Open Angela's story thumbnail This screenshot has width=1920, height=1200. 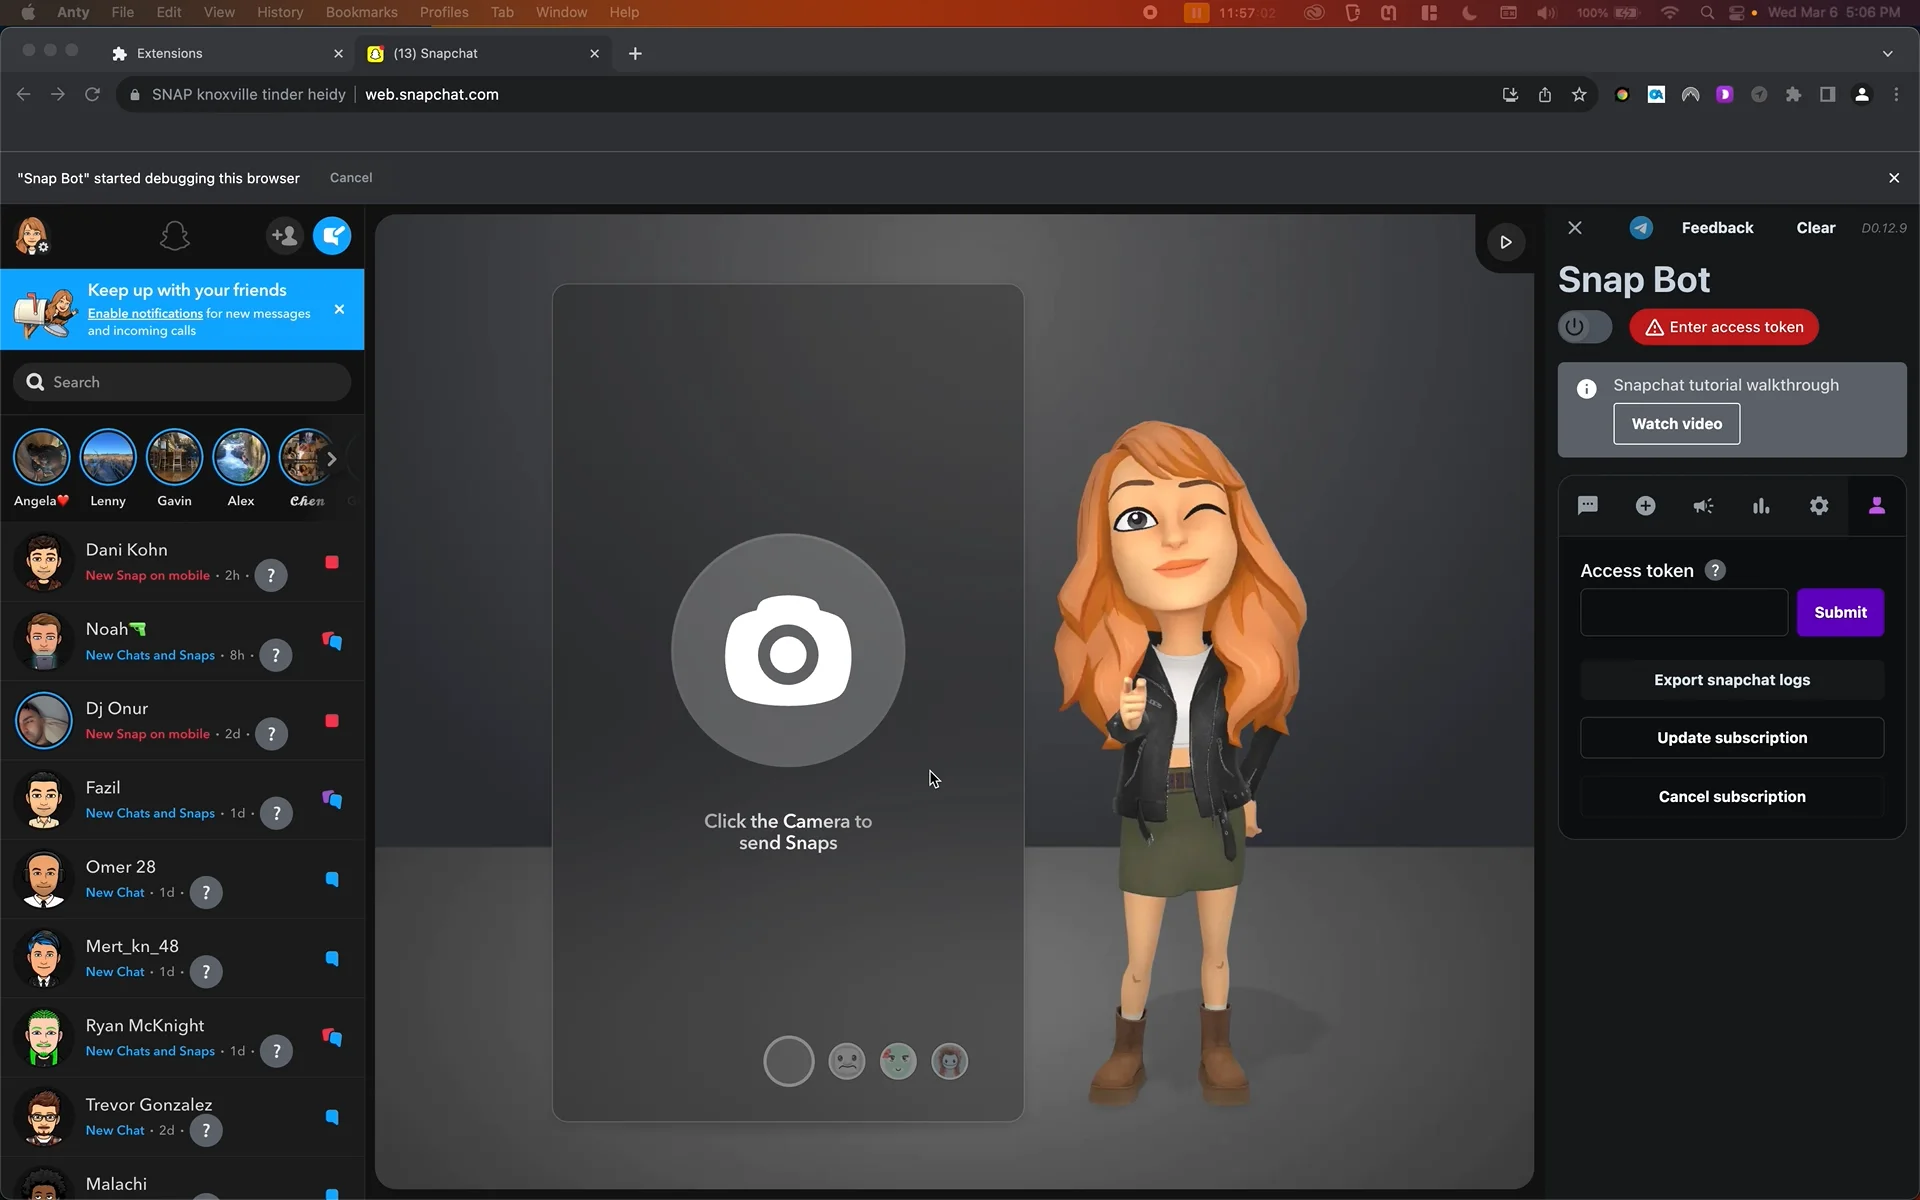click(x=41, y=457)
